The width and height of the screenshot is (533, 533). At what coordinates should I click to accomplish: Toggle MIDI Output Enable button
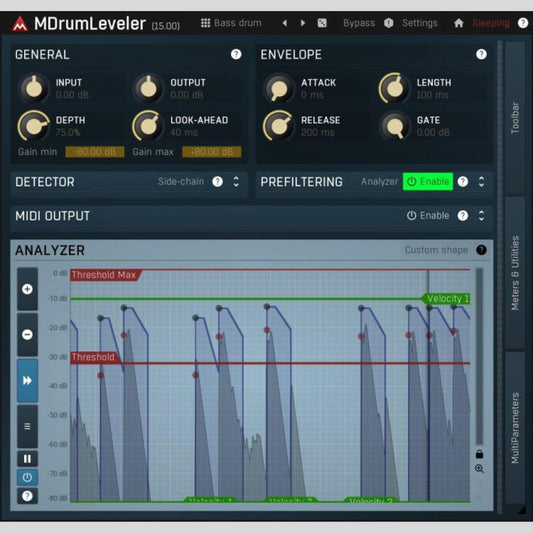pos(428,216)
